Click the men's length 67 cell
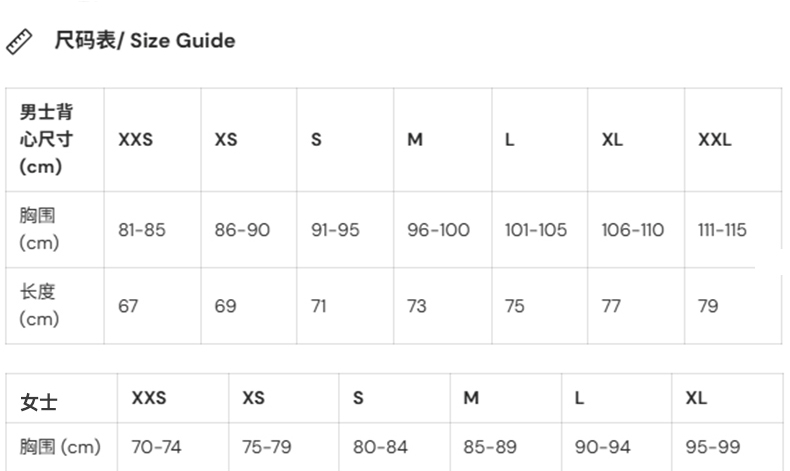 pos(128,306)
